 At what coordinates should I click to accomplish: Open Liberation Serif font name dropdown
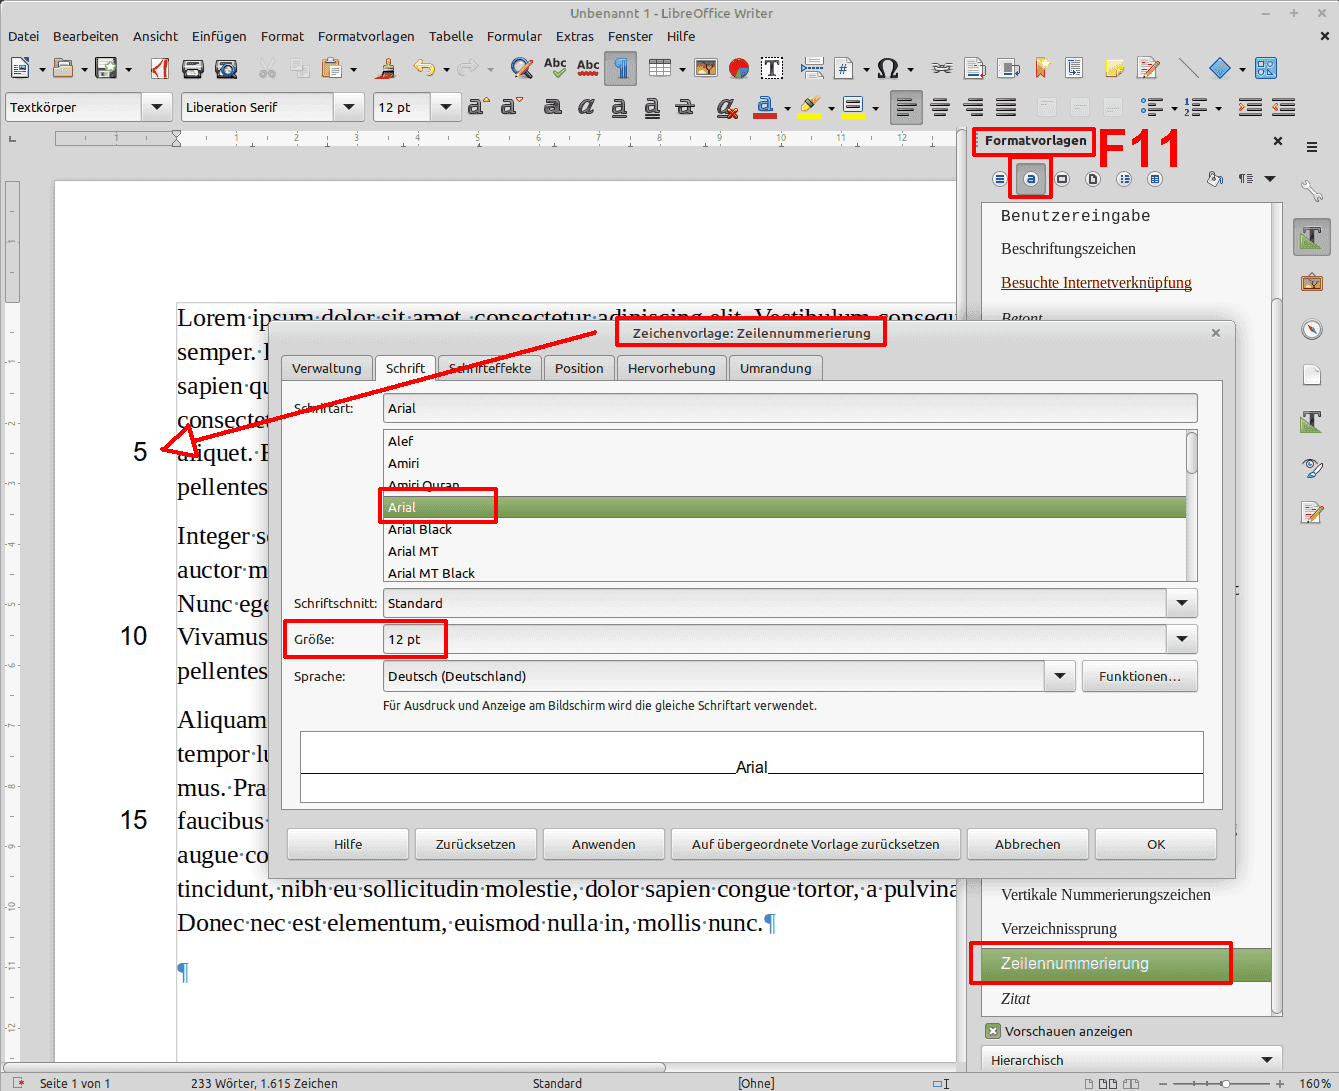(x=348, y=107)
